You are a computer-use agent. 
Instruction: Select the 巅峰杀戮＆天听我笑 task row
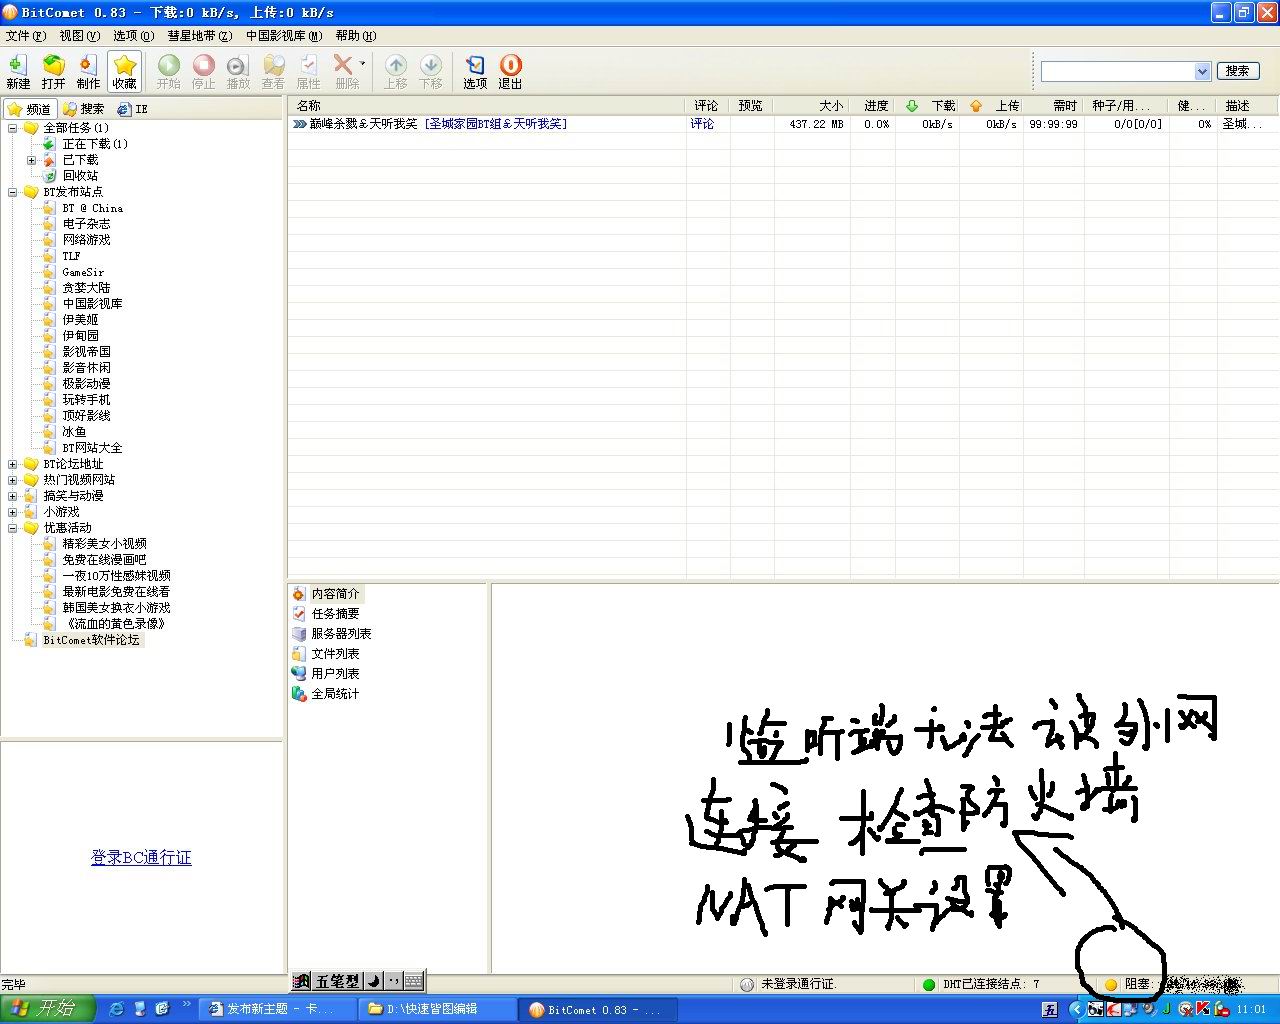[782, 124]
